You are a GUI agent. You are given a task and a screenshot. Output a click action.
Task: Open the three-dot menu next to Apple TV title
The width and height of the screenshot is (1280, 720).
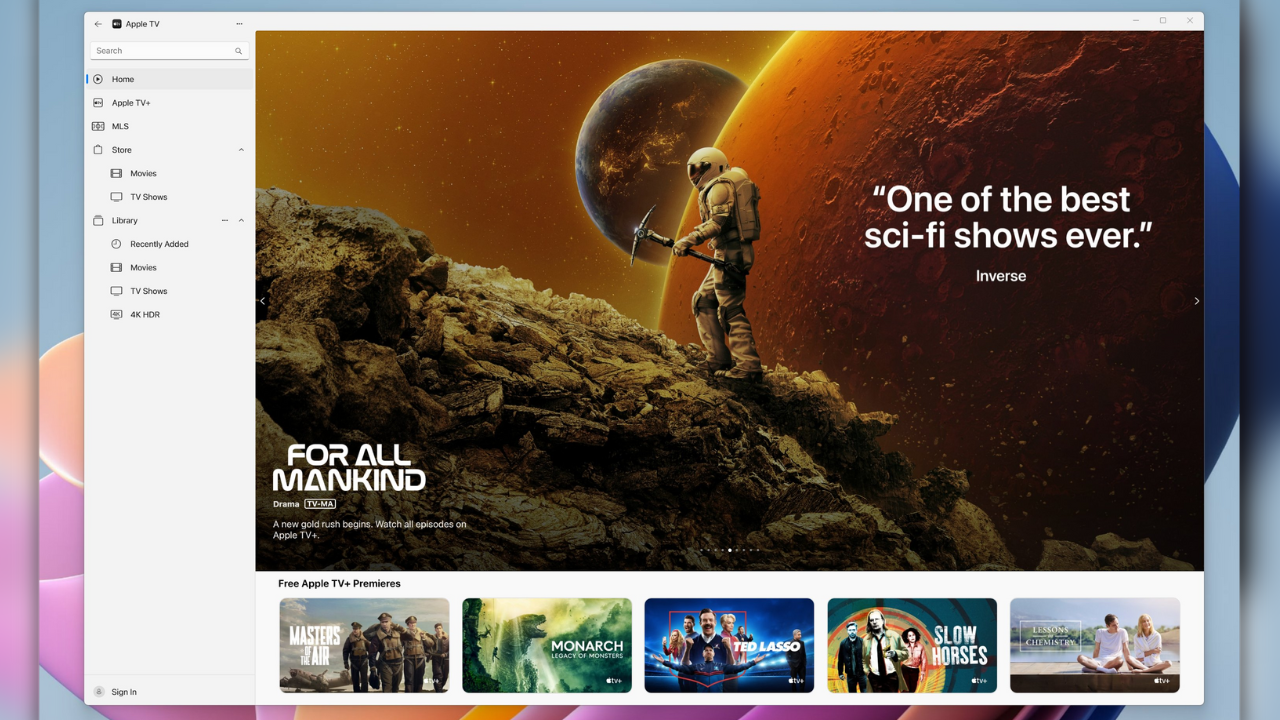point(239,24)
